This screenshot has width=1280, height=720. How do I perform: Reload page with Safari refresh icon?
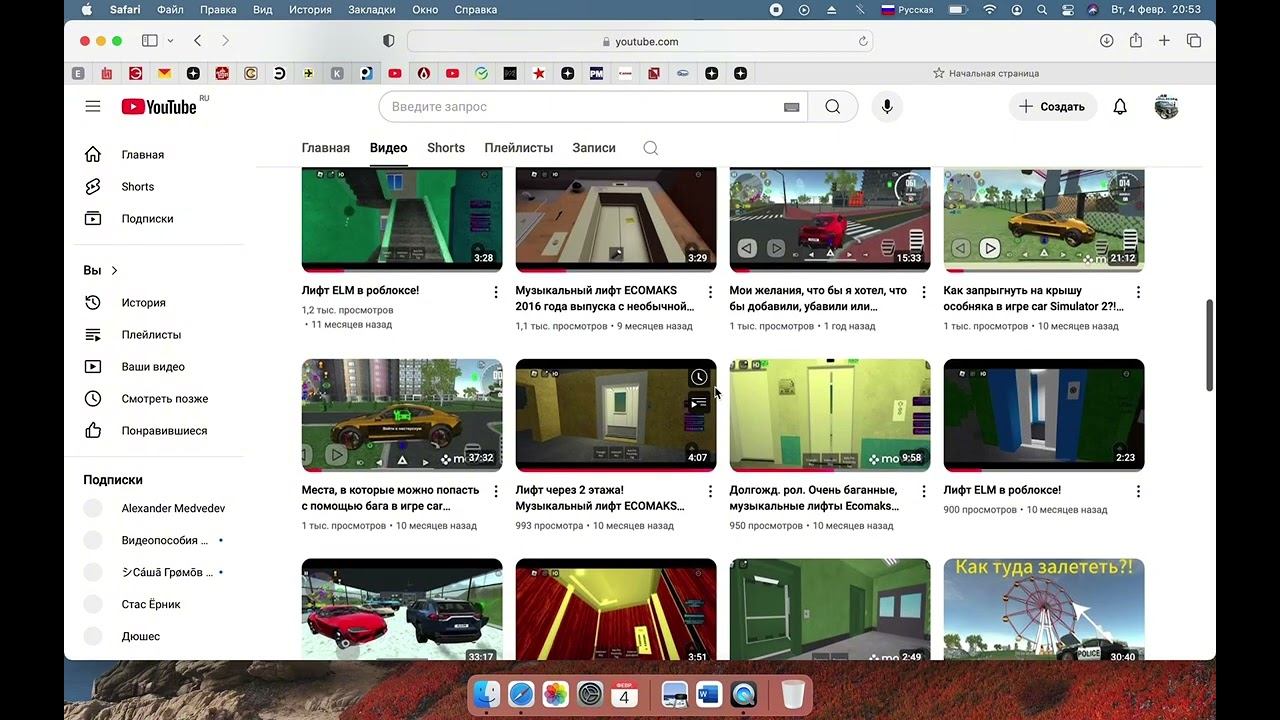click(863, 41)
